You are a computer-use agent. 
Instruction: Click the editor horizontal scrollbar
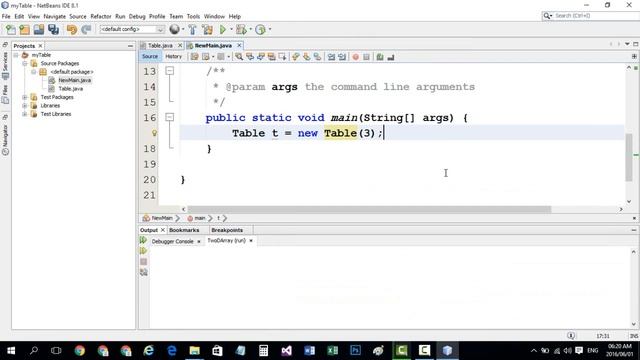[x=369, y=209]
